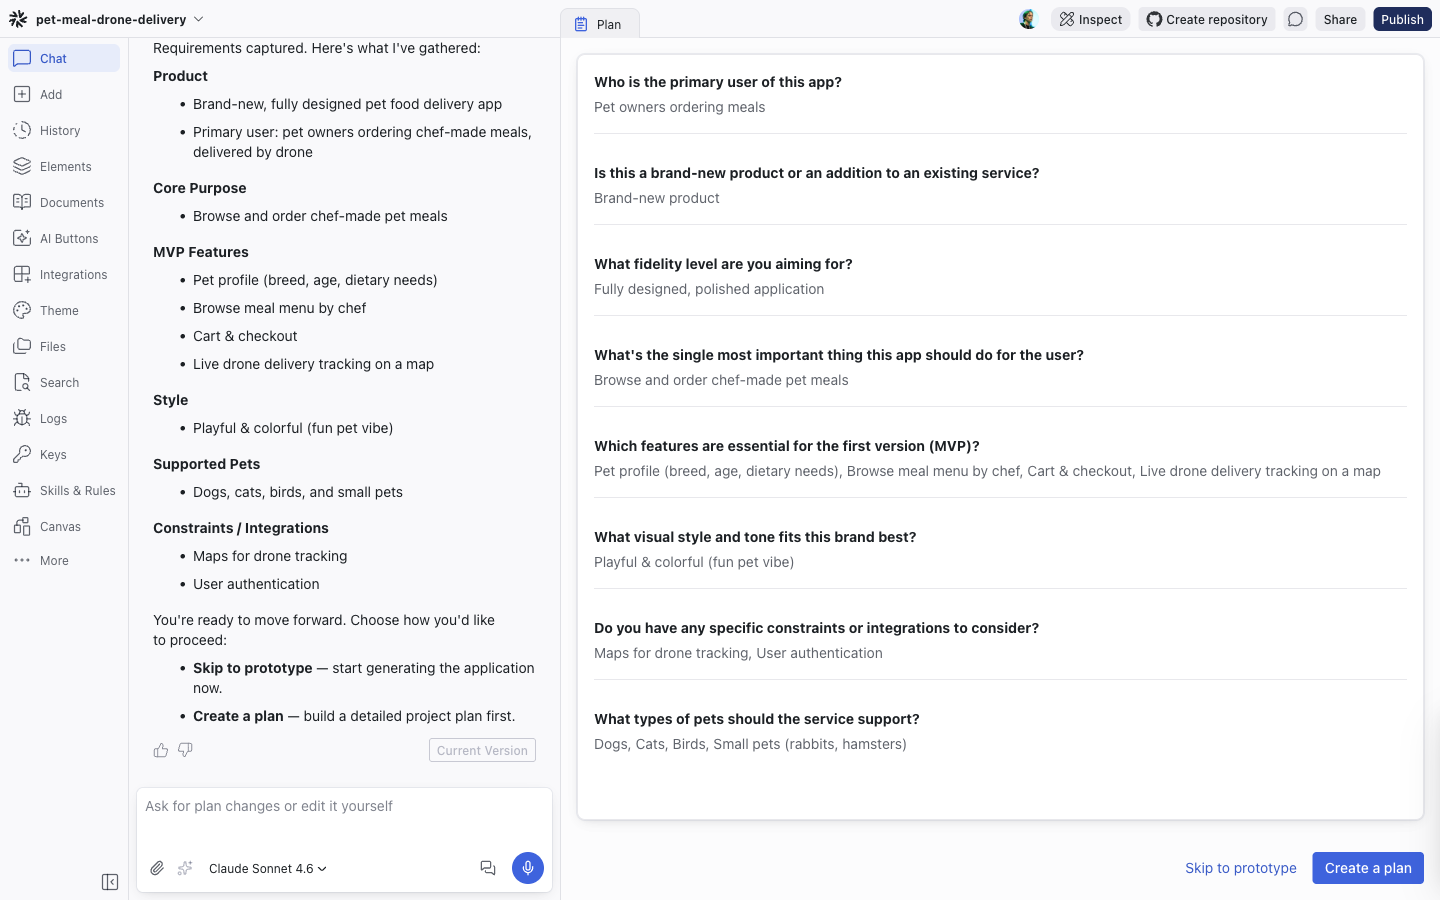Give the response a thumbs up

coord(161,750)
